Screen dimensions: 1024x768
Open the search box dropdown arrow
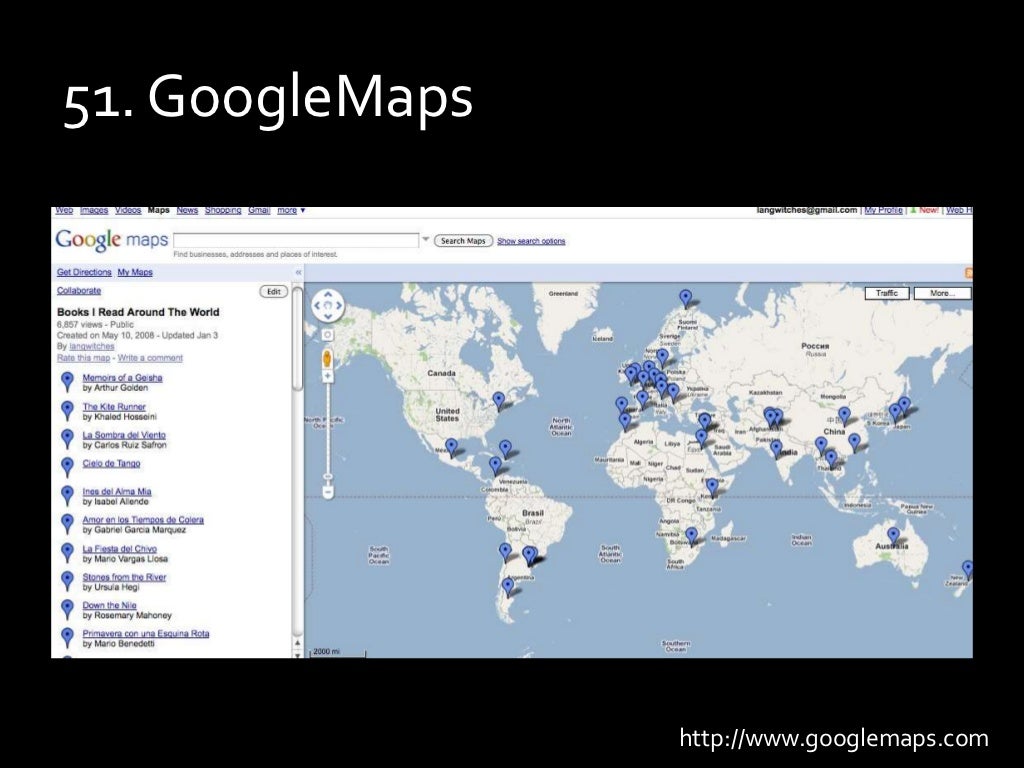click(x=426, y=240)
